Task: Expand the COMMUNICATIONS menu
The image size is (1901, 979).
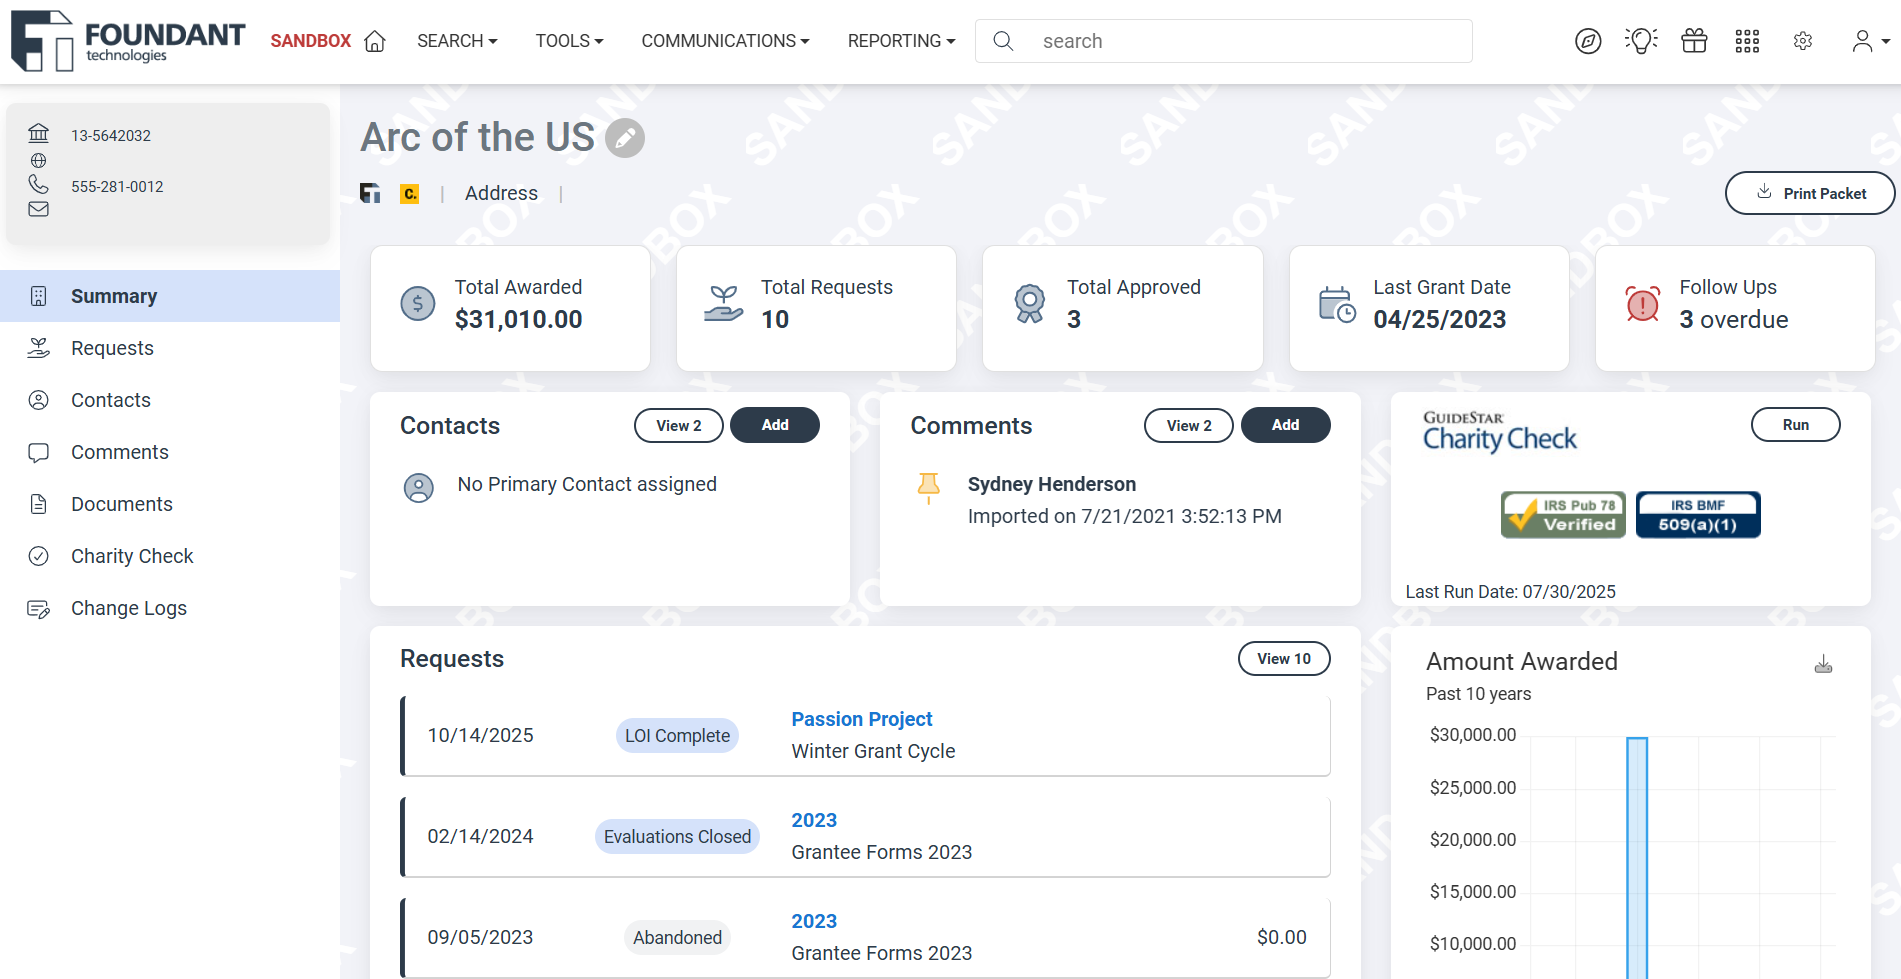Action: point(725,41)
